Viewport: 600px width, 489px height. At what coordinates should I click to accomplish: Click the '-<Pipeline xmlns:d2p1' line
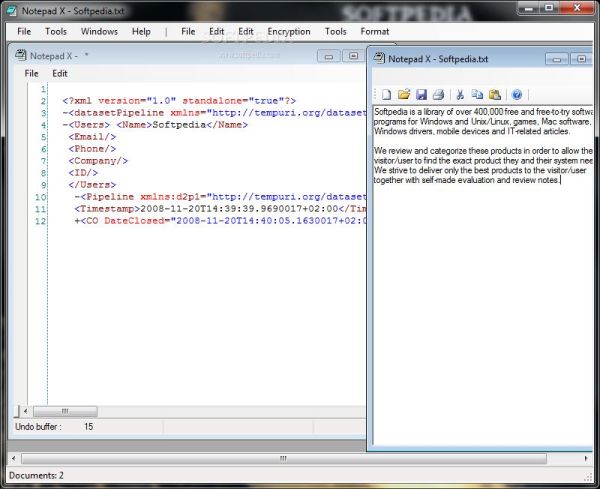(220, 197)
